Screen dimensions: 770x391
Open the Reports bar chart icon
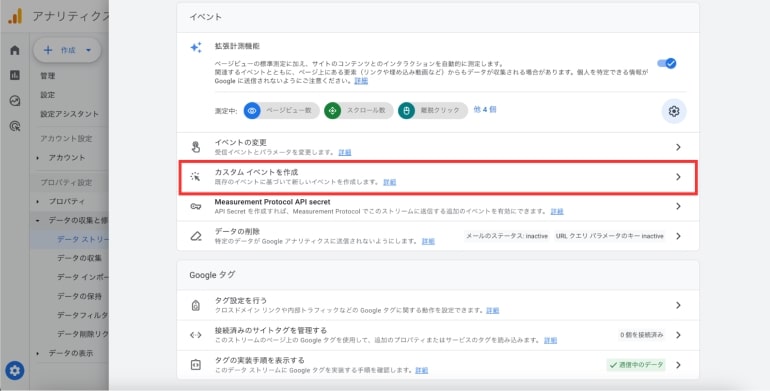pyautogui.click(x=15, y=75)
